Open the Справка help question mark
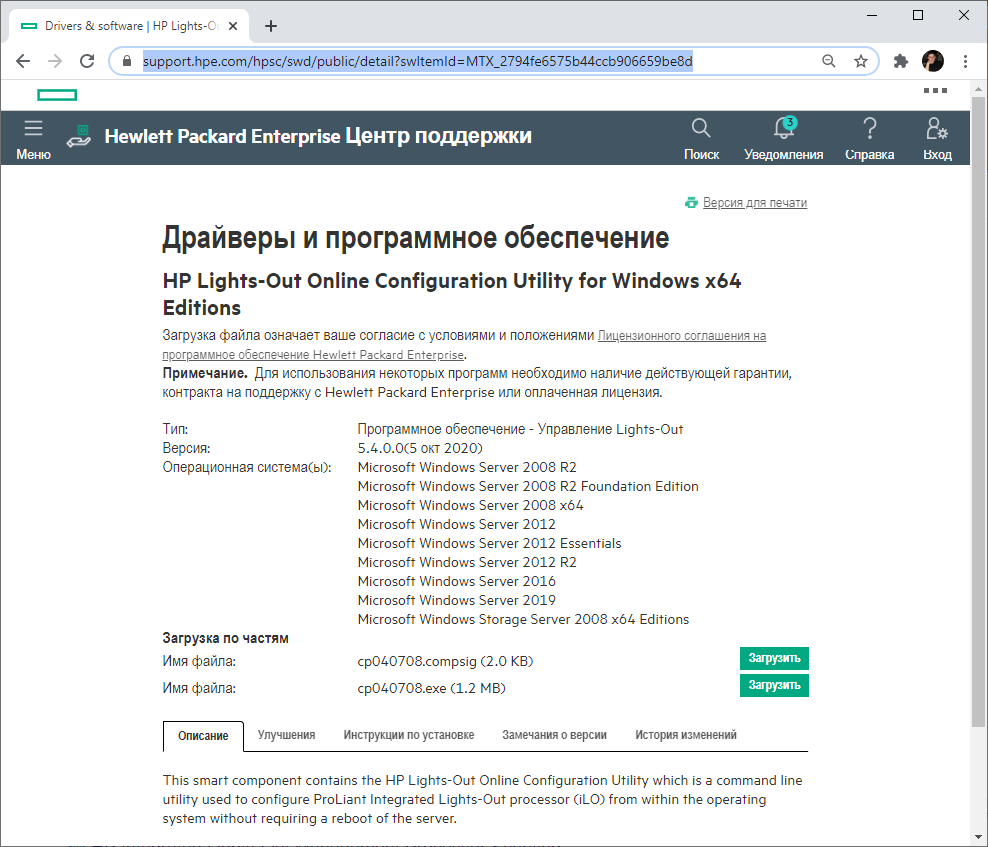Screen dimensions: 988x847 pyautogui.click(x=870, y=139)
